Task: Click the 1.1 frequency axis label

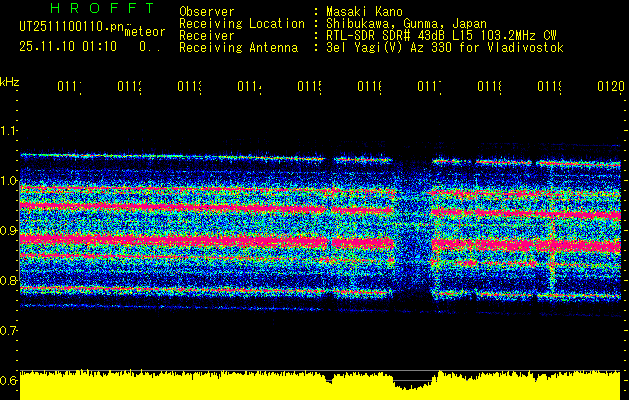Action: (x=8, y=131)
